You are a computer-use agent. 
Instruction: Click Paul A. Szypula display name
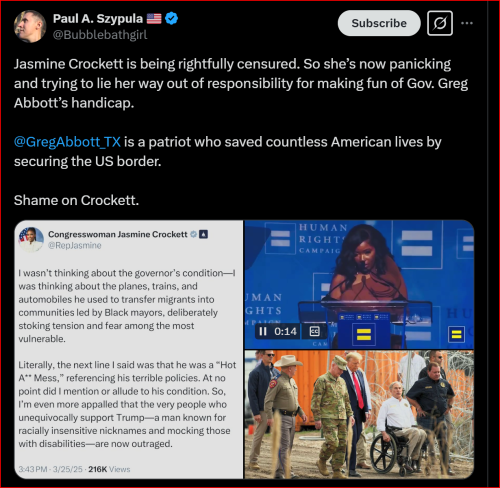click(98, 19)
